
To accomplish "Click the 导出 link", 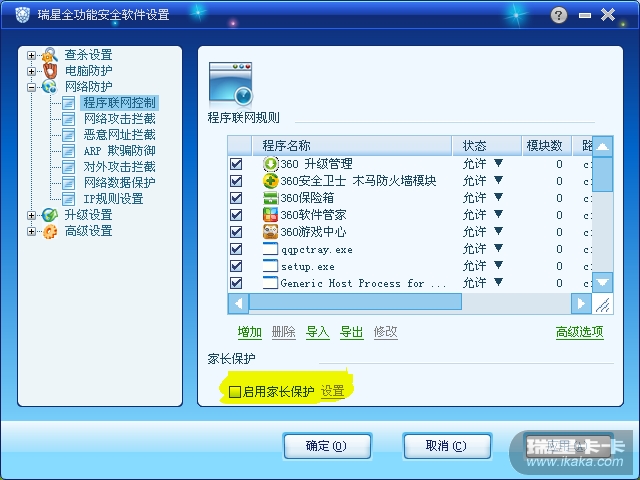I will (x=351, y=332).
